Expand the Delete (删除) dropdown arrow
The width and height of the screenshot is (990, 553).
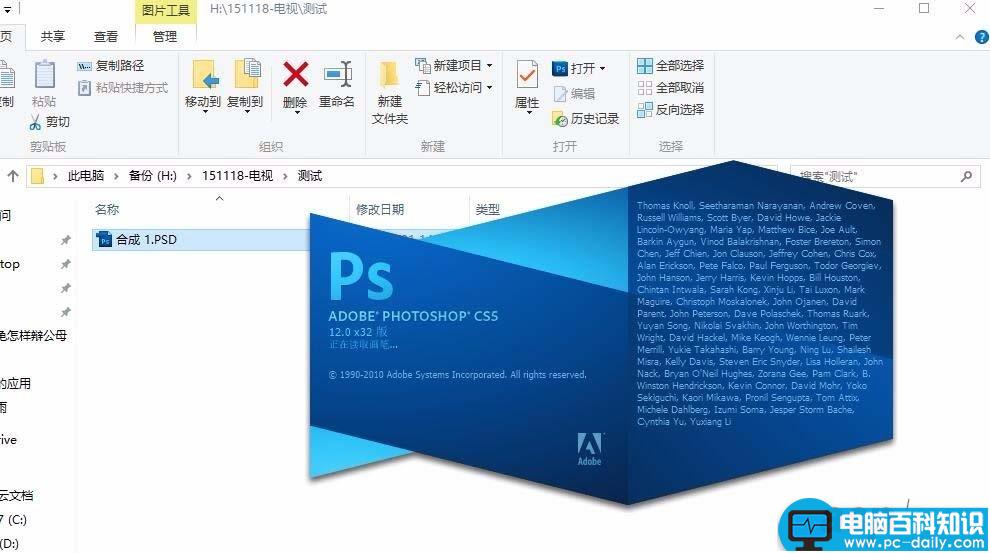pos(295,113)
